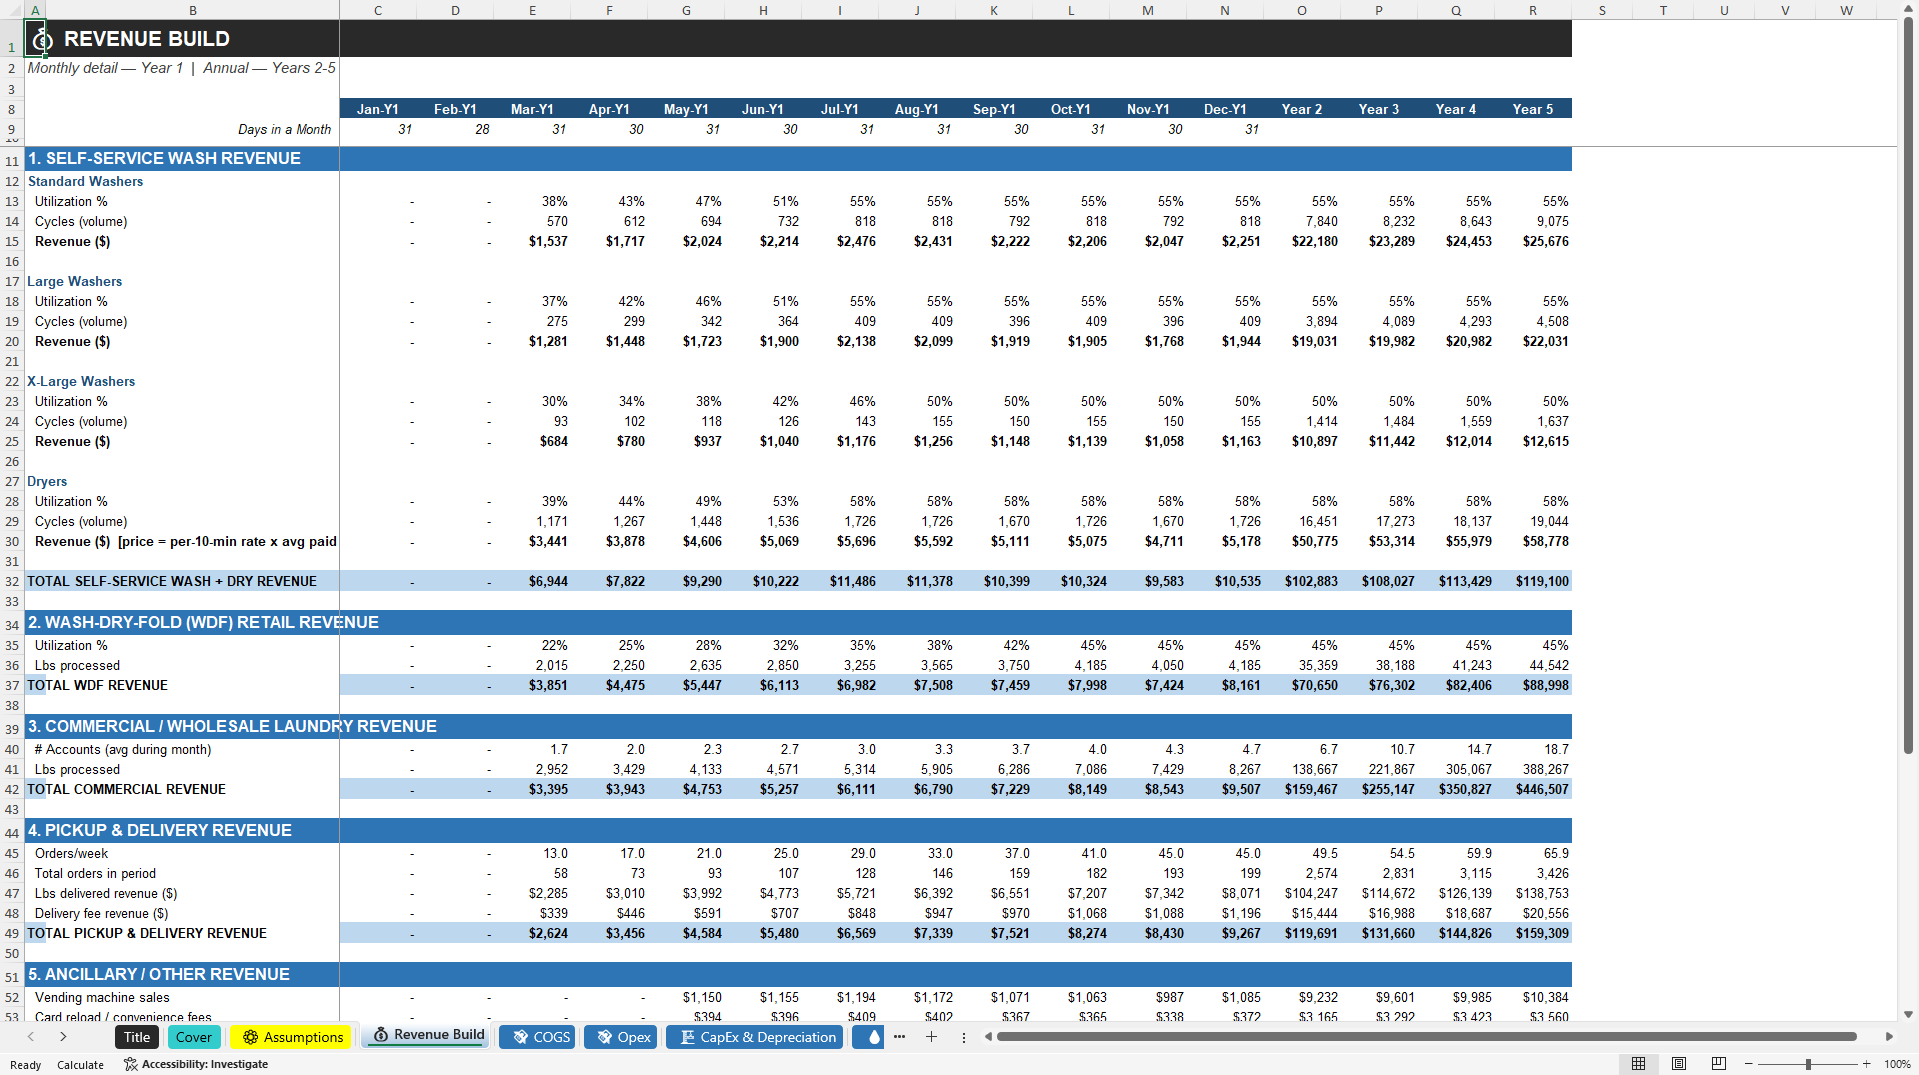Viewport: 1919px width, 1075px height.
Task: Click 1. SELF-SERVICE WASH REVENUE section header
Action: tap(164, 158)
